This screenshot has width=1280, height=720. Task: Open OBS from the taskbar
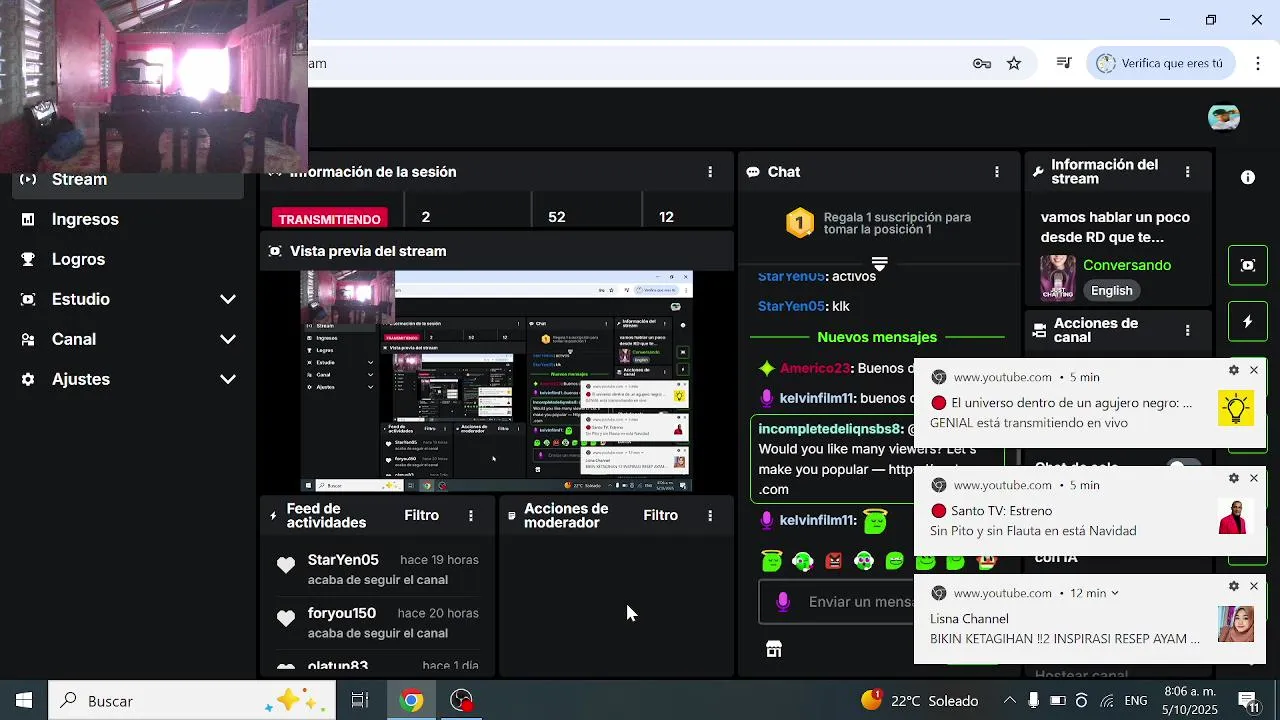point(461,701)
